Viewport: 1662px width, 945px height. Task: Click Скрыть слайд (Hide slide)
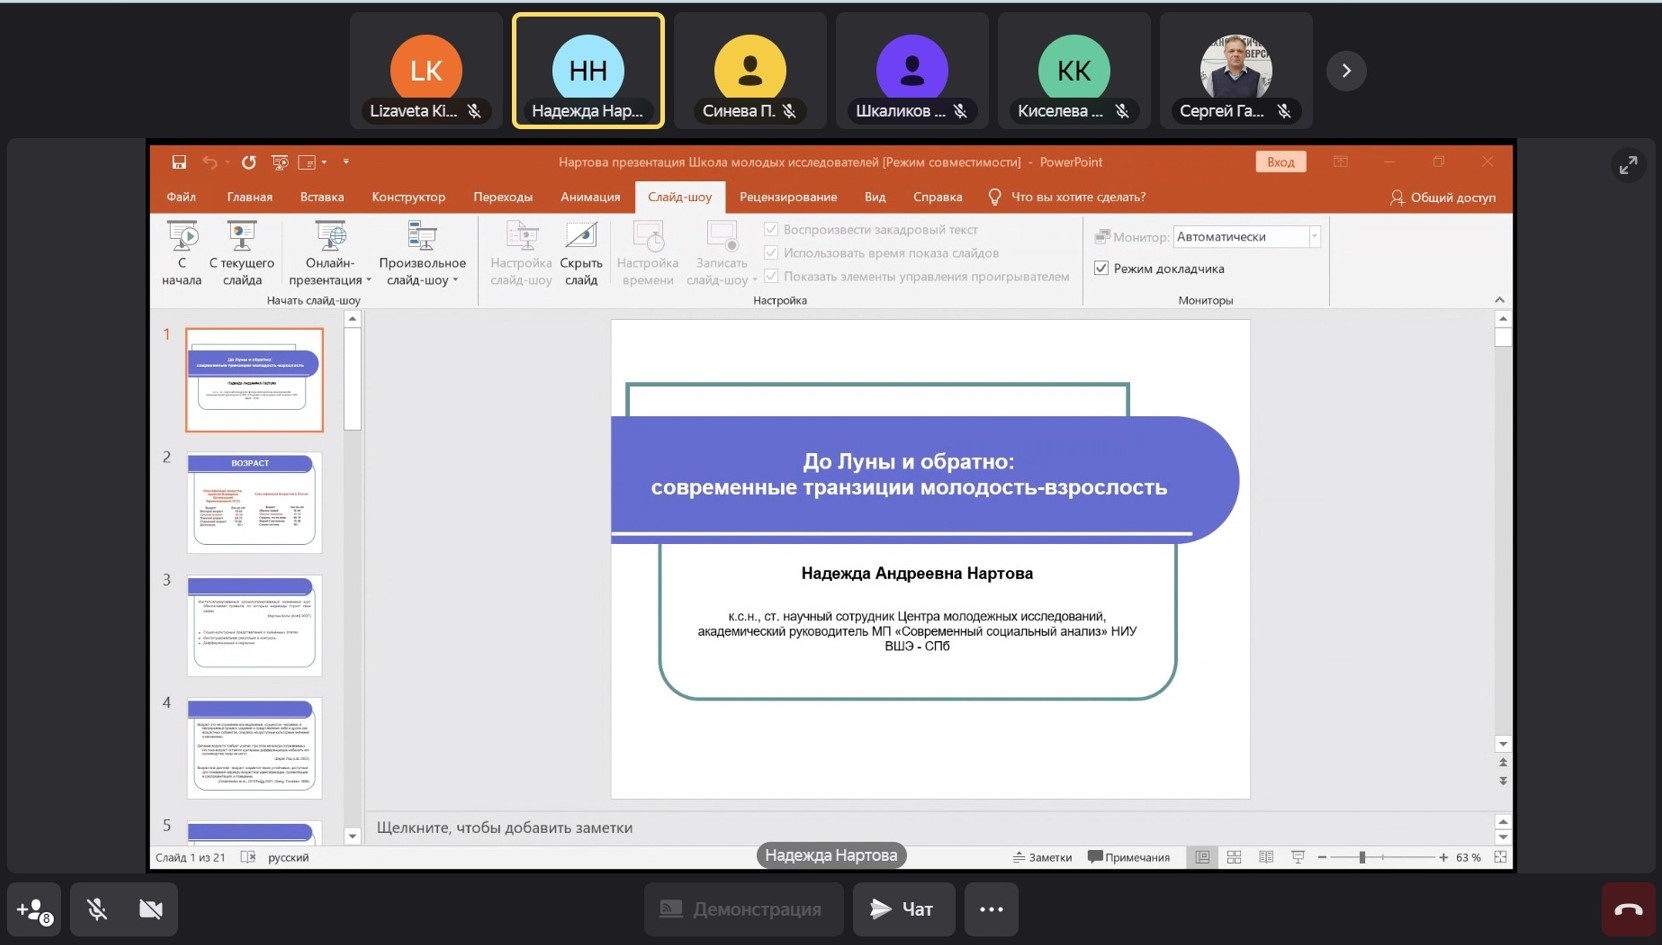coord(581,254)
